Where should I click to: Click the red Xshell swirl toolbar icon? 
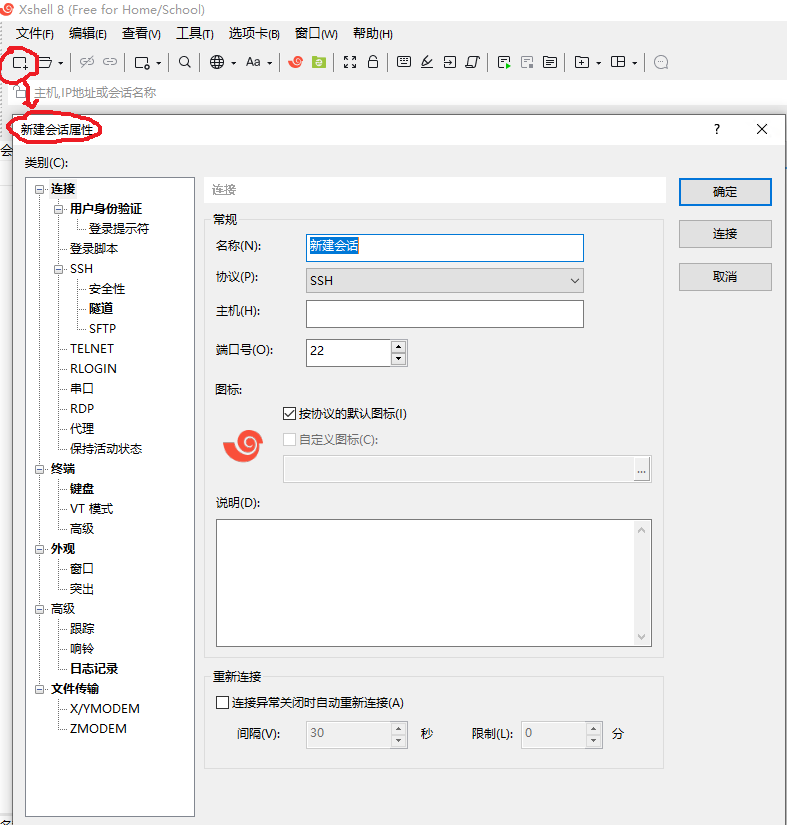point(295,62)
